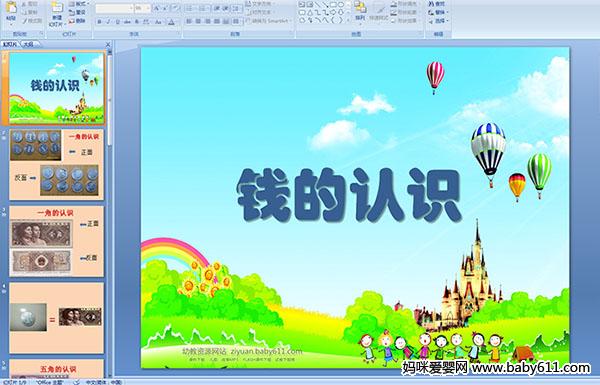This screenshot has height=385, width=600.
Task: Switch to the Outline pane tab
Action: point(28,44)
